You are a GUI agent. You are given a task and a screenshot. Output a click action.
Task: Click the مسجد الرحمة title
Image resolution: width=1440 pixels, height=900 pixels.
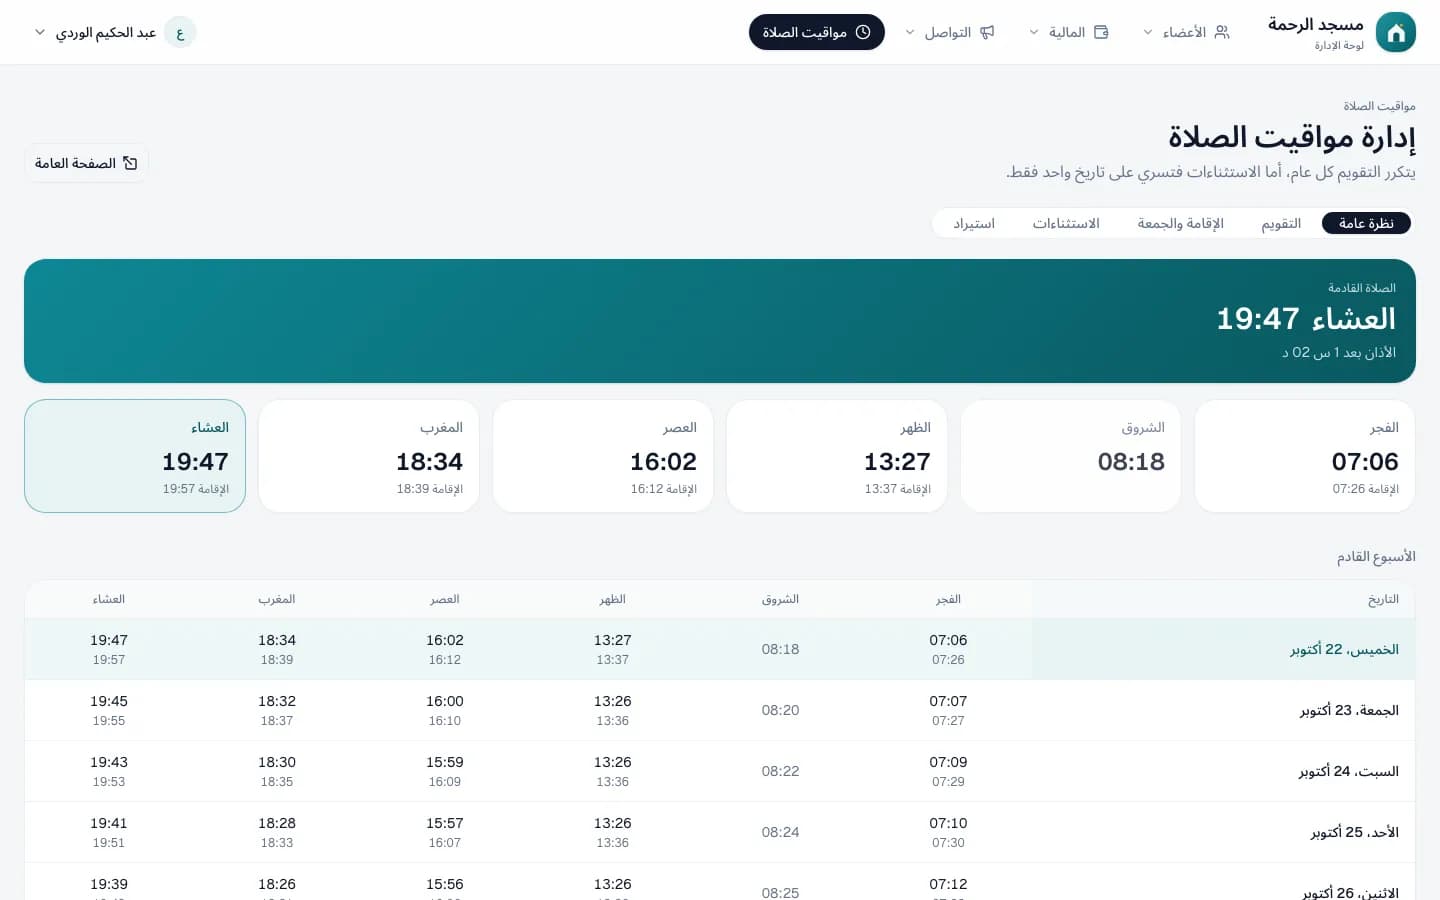tap(1316, 24)
